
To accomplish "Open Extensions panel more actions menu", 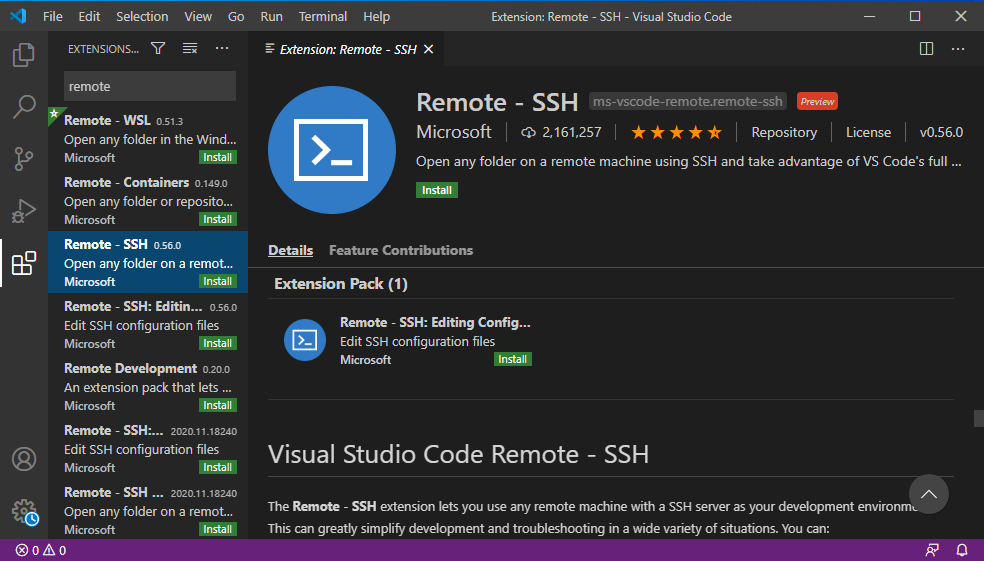I will point(222,48).
